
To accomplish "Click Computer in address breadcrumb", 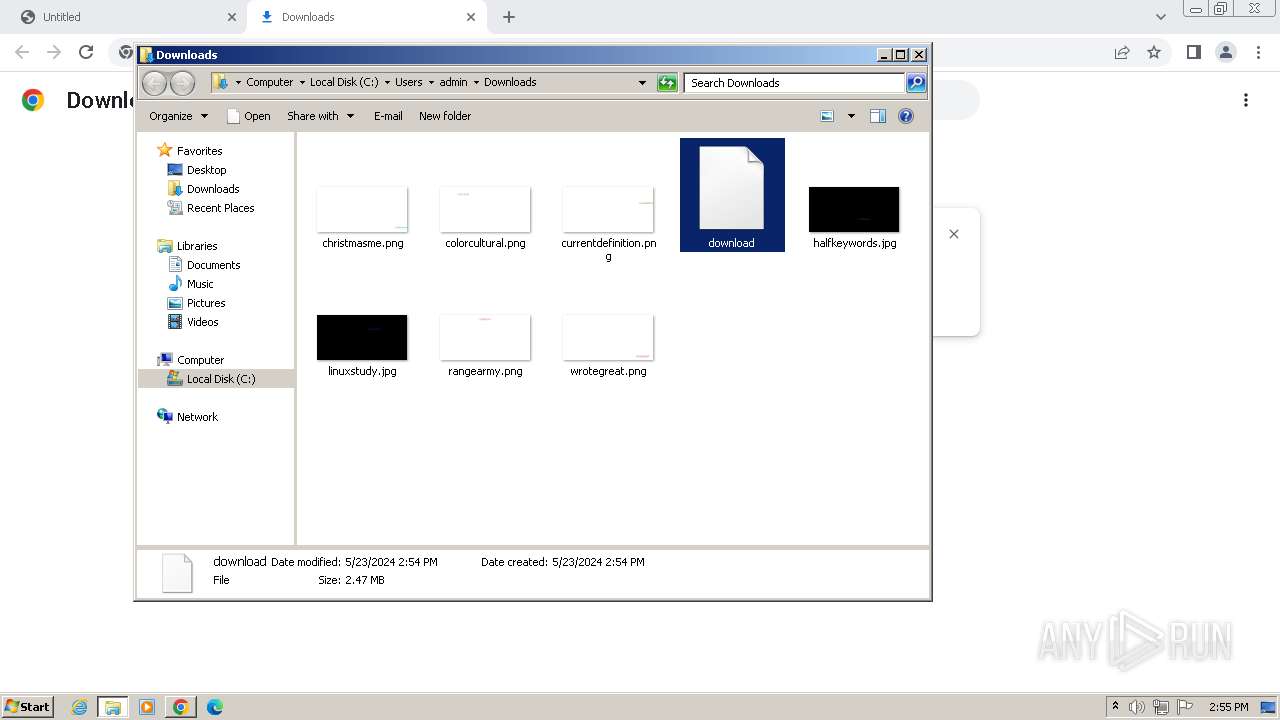I will point(269,83).
